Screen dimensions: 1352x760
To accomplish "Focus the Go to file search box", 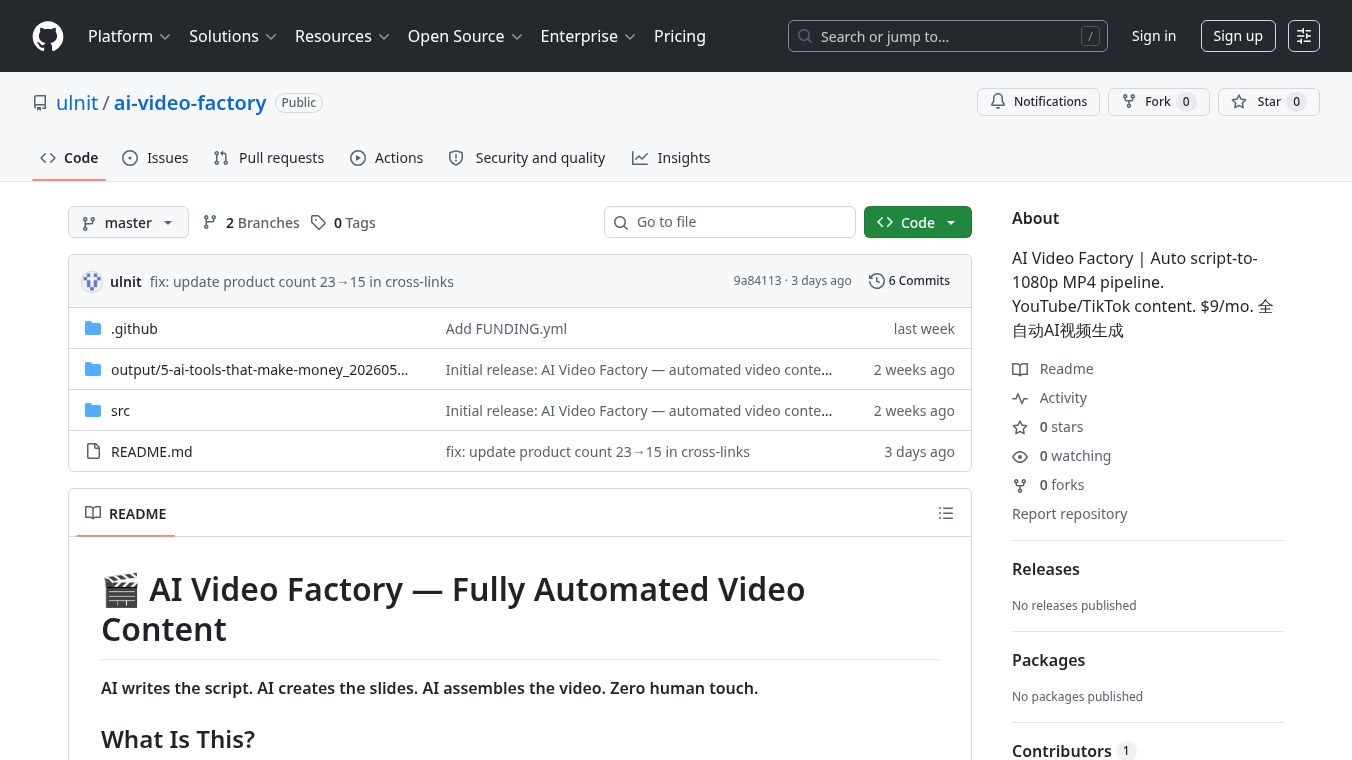I will 730,222.
